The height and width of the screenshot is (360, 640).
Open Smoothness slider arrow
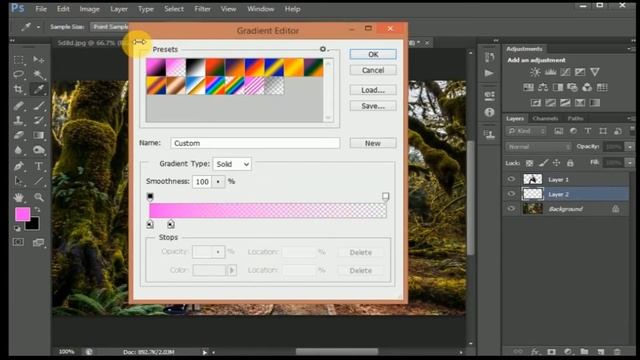(218, 182)
